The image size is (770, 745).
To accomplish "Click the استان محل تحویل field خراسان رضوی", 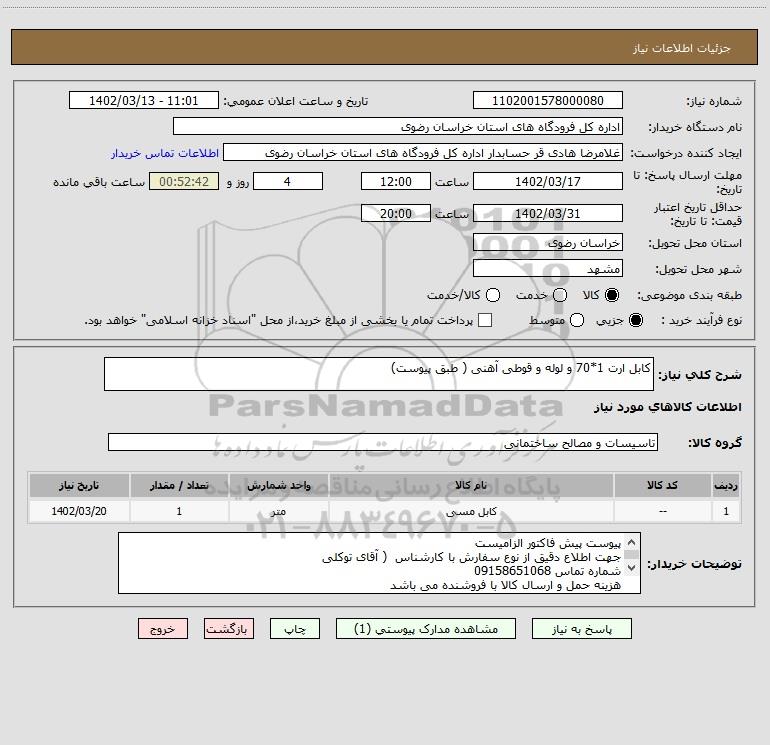I will coord(548,242).
